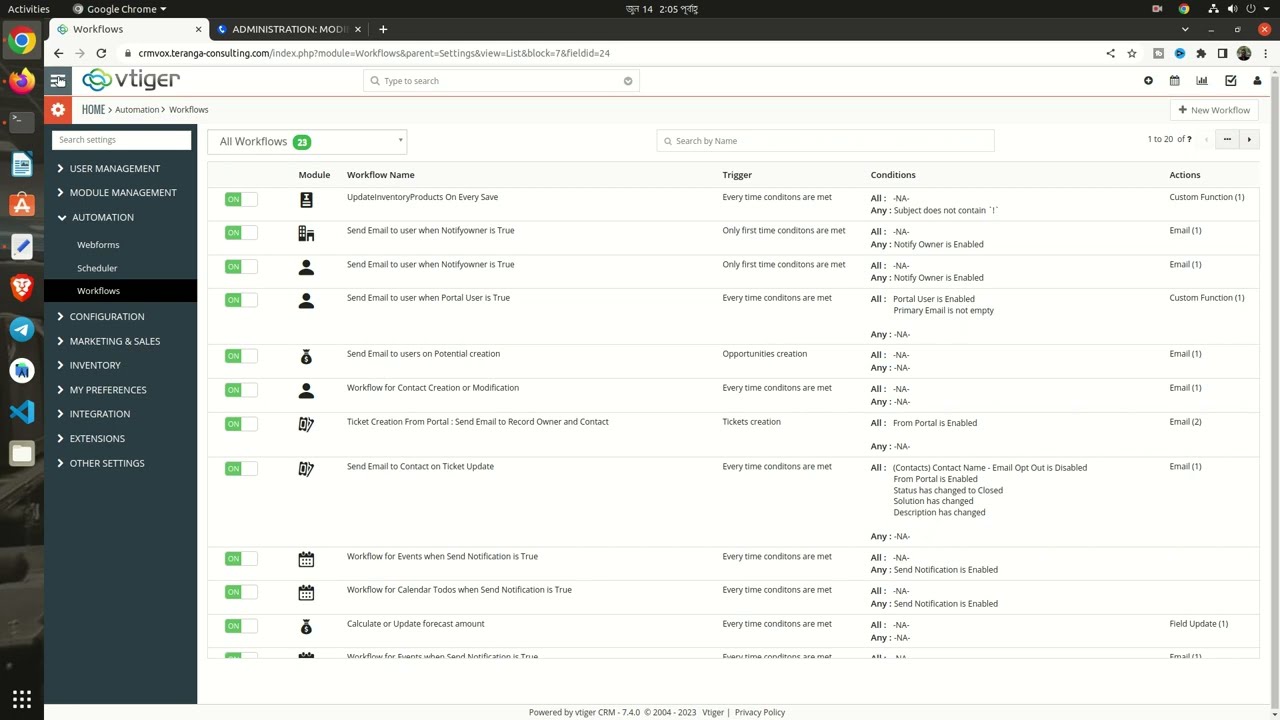
Task: Collapse the Automation settings section
Action: pyautogui.click(x=102, y=217)
